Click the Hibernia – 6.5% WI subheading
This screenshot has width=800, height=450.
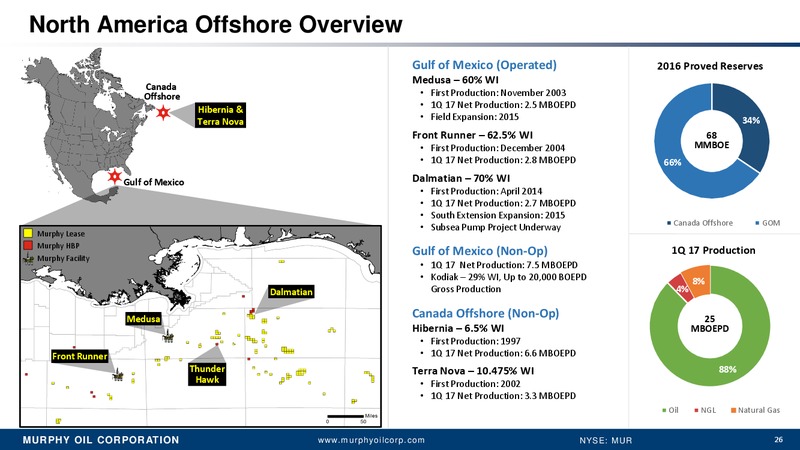(458, 328)
